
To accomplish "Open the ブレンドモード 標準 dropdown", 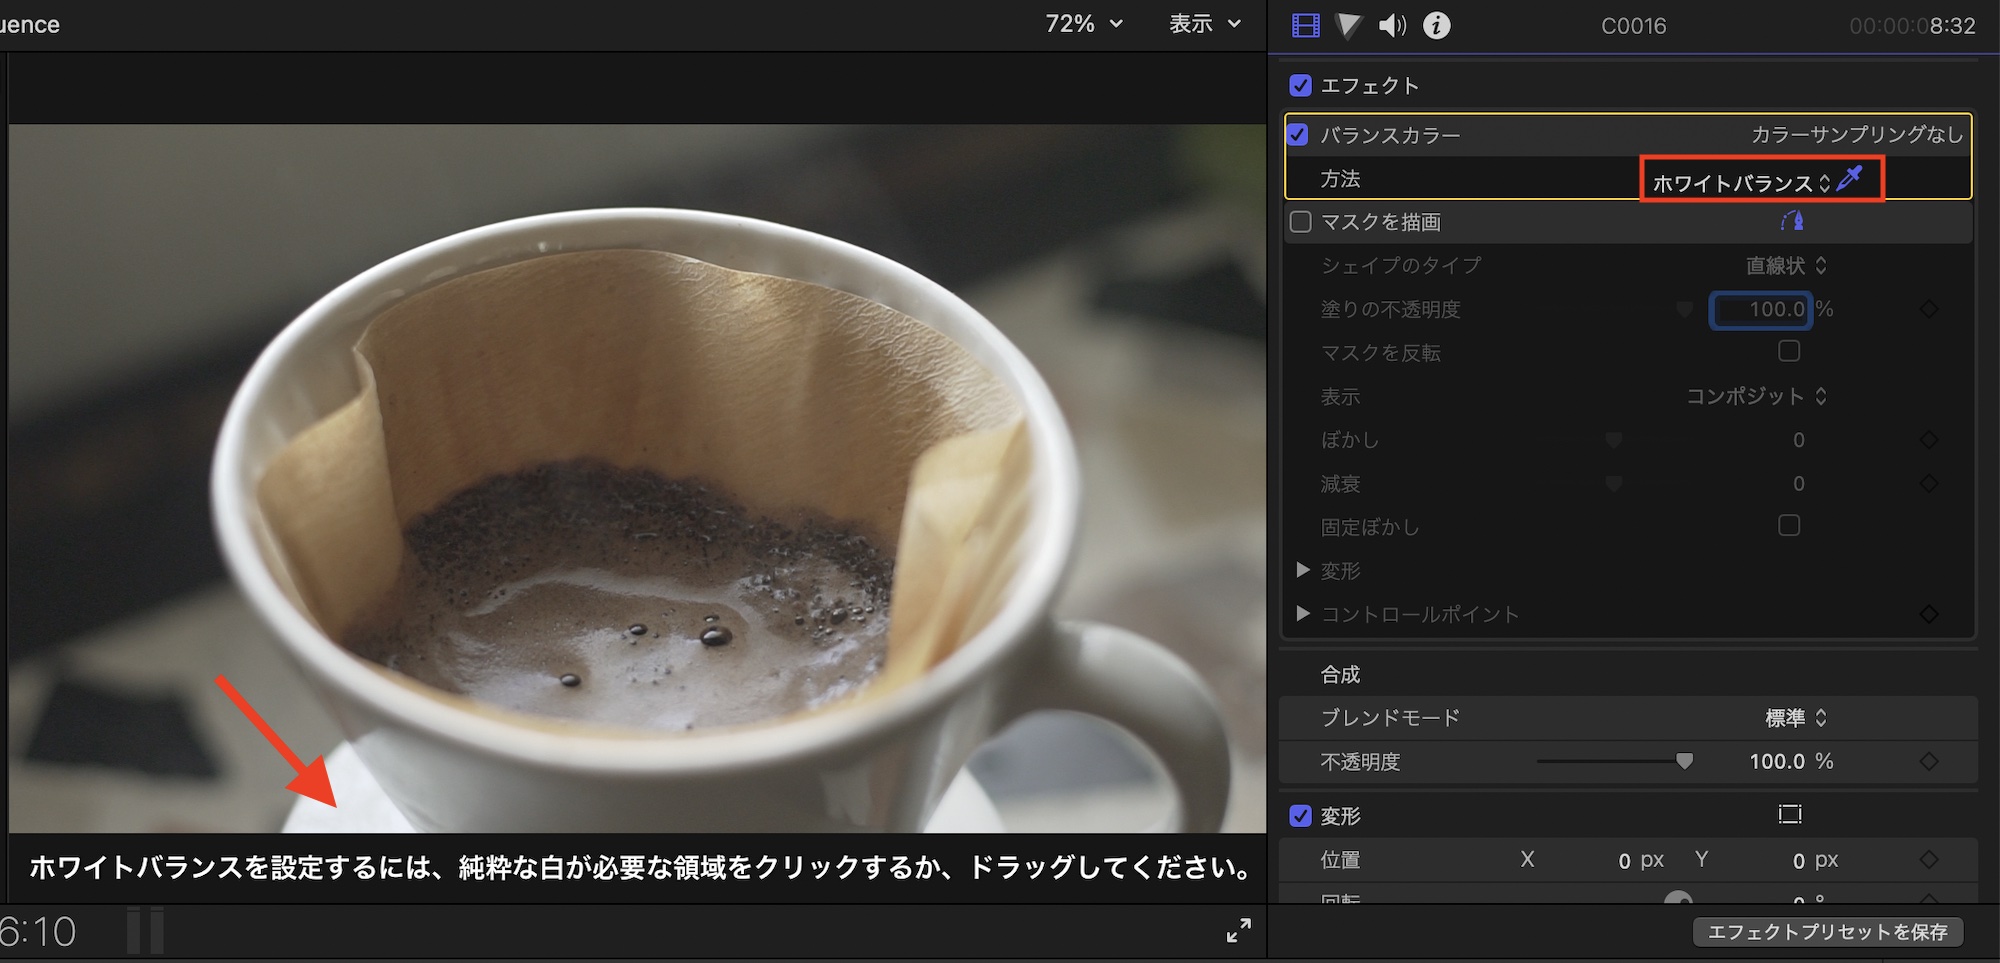I will 1795,718.
